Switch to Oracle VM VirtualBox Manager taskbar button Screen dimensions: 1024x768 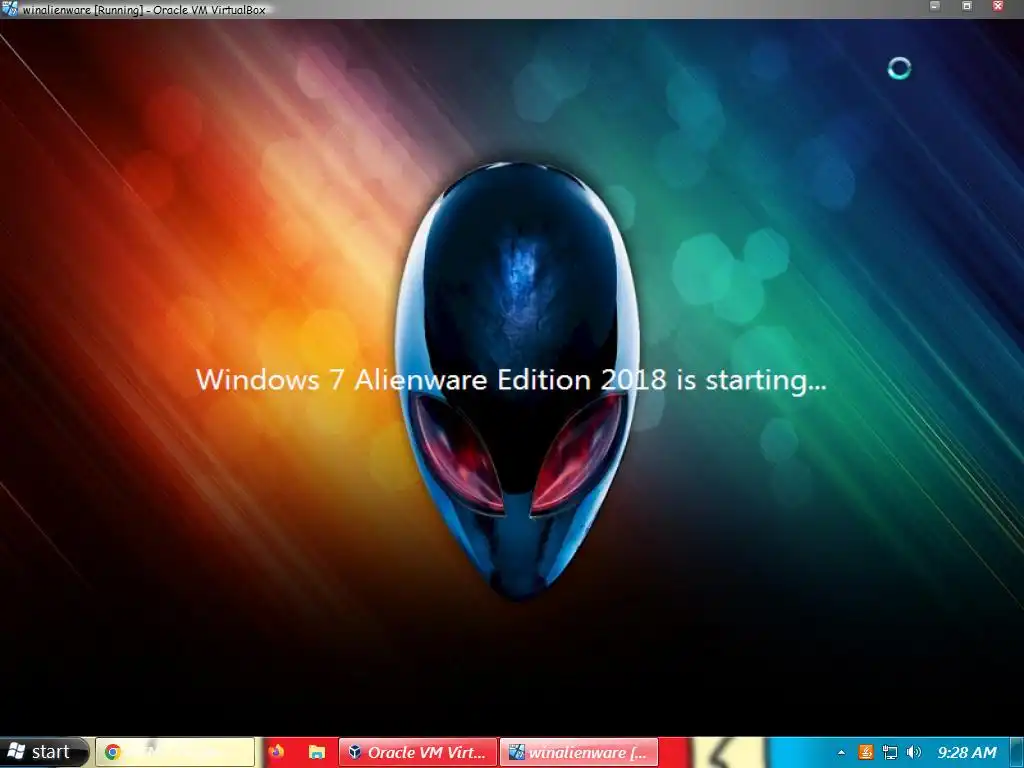418,752
